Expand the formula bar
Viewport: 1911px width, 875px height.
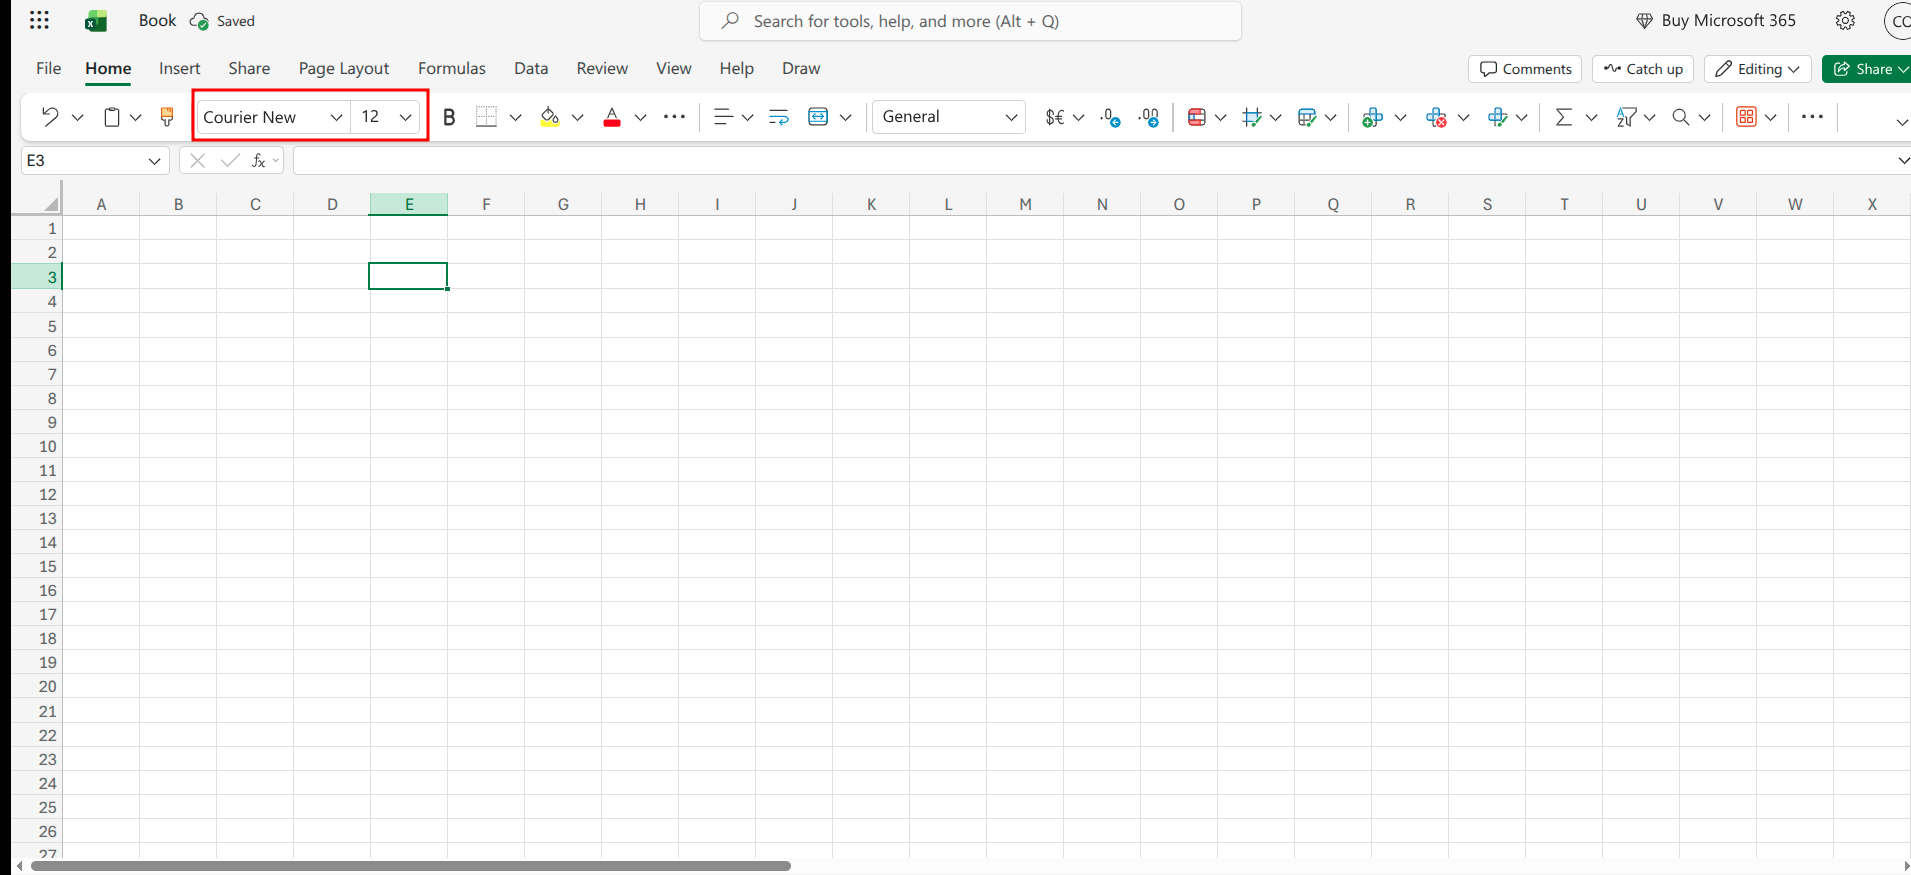(1902, 160)
